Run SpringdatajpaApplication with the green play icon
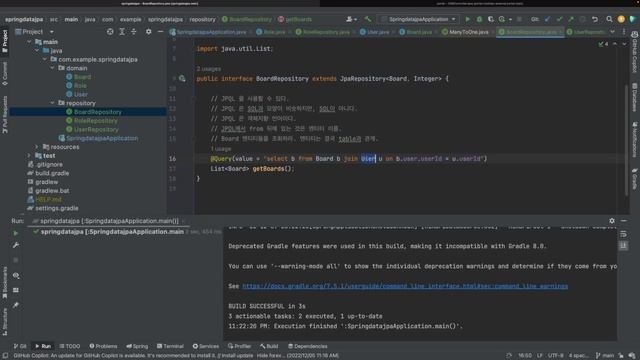The width and height of the screenshot is (640, 360). point(468,19)
